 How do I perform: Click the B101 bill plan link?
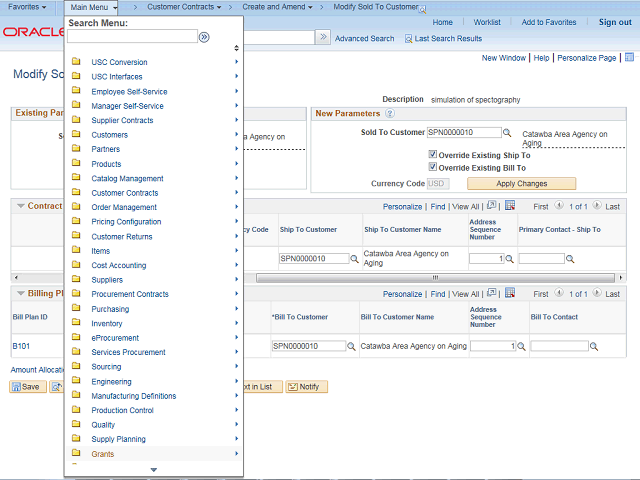point(21,347)
